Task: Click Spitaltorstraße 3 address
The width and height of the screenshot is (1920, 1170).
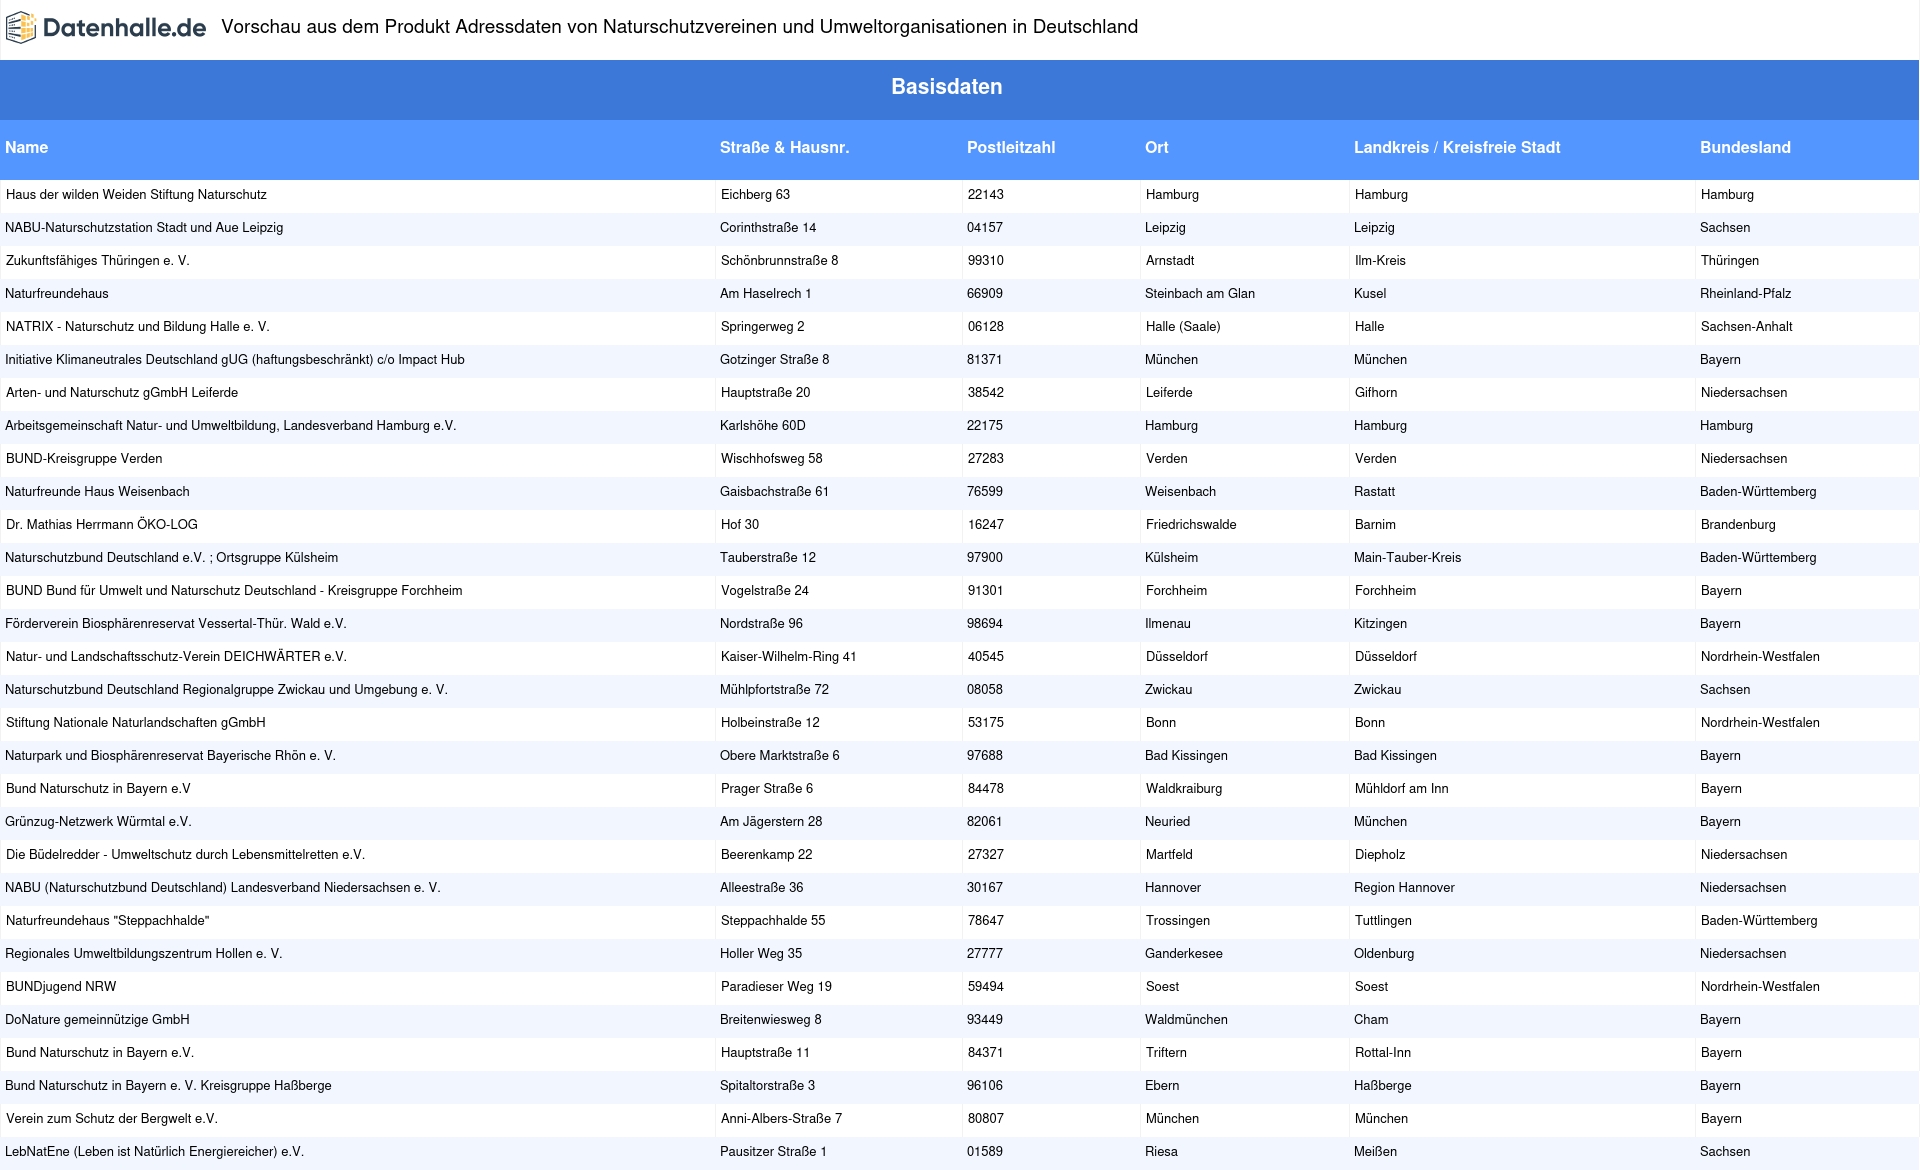Action: point(768,1086)
